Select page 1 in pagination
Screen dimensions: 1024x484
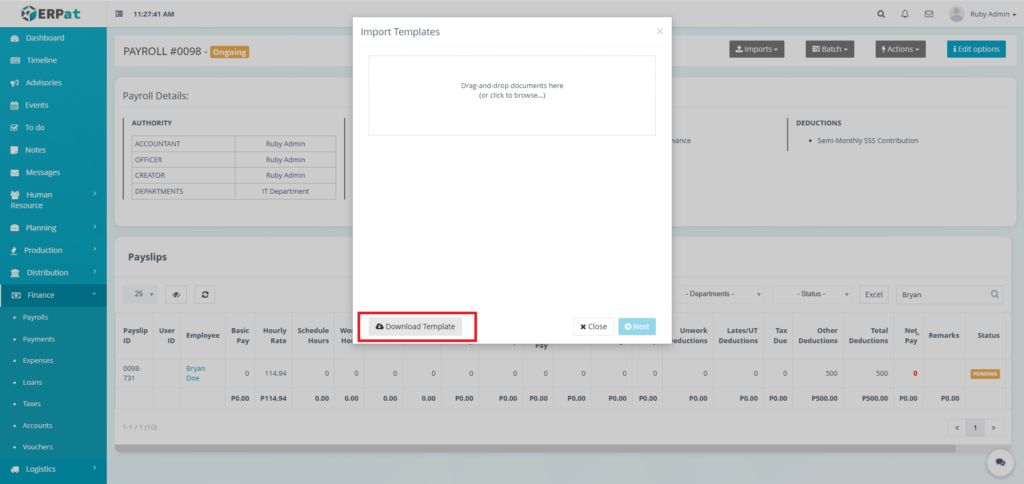pyautogui.click(x=975, y=428)
